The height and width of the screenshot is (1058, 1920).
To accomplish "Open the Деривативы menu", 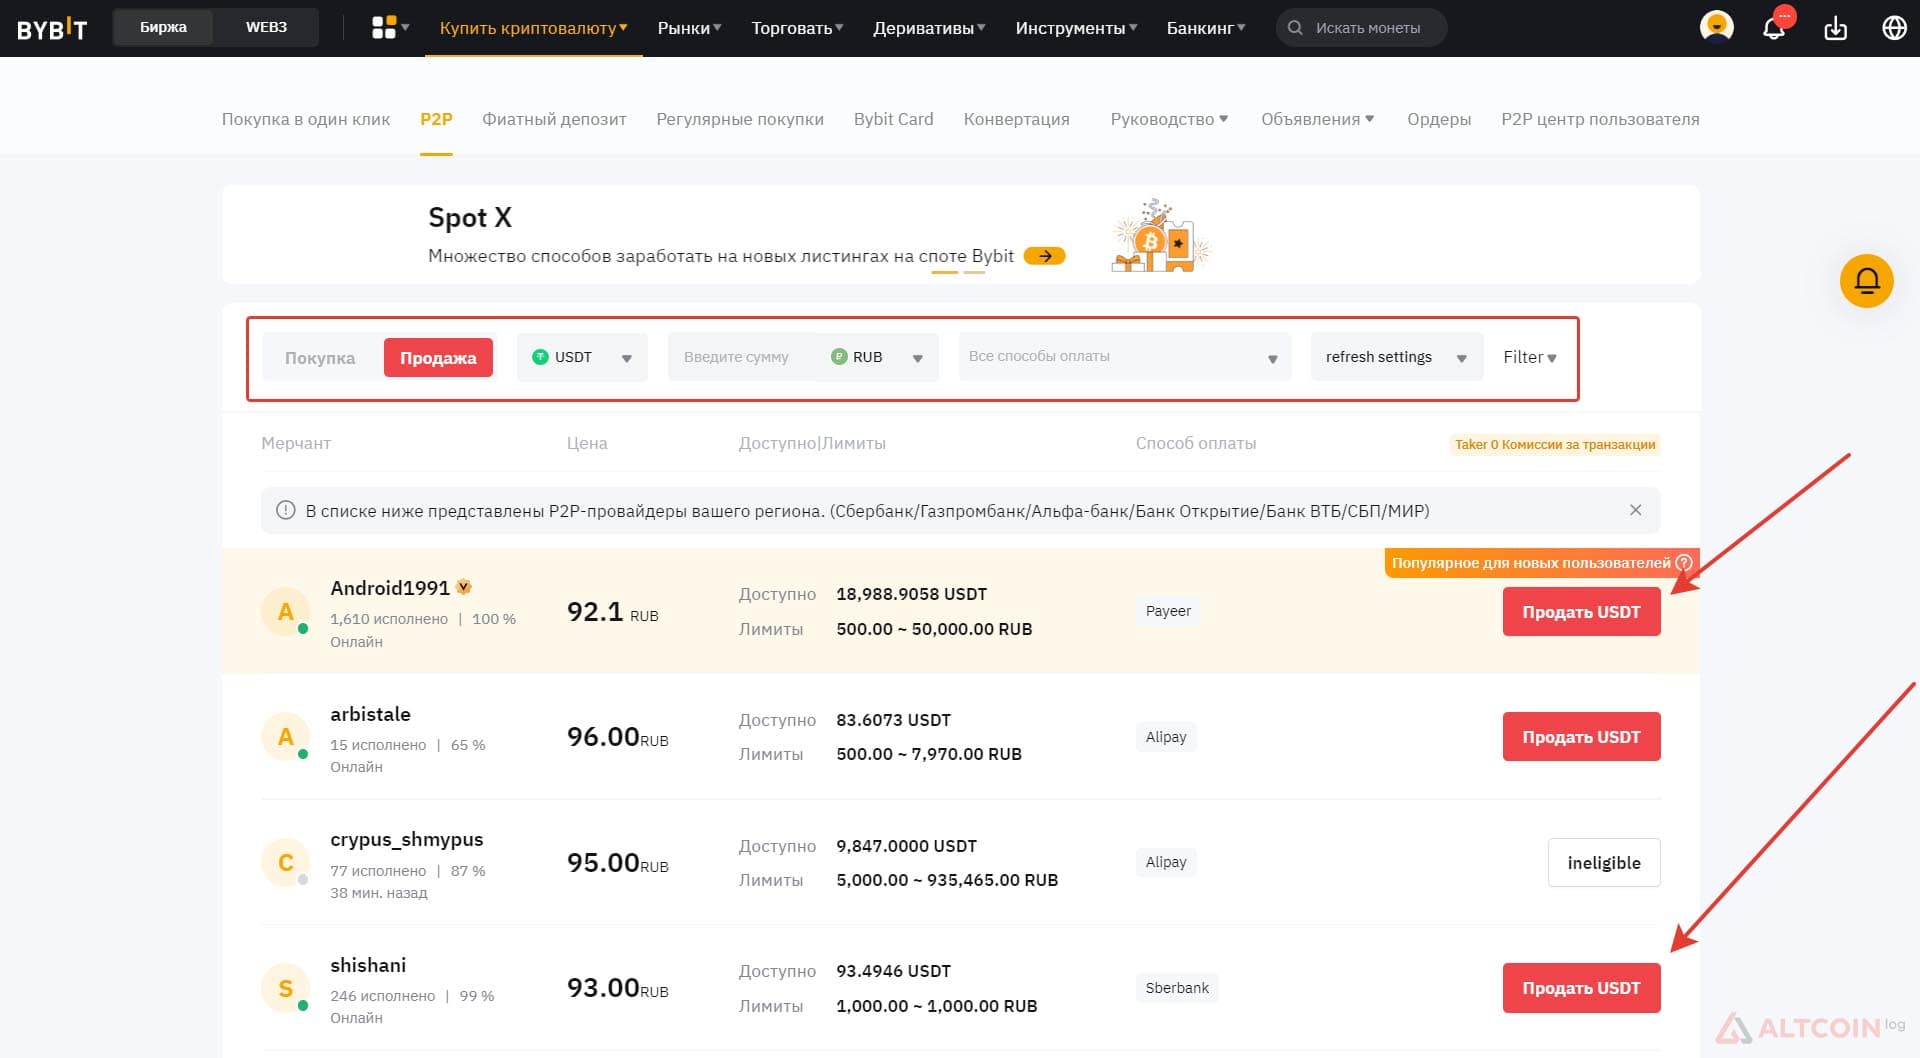I will coord(929,28).
